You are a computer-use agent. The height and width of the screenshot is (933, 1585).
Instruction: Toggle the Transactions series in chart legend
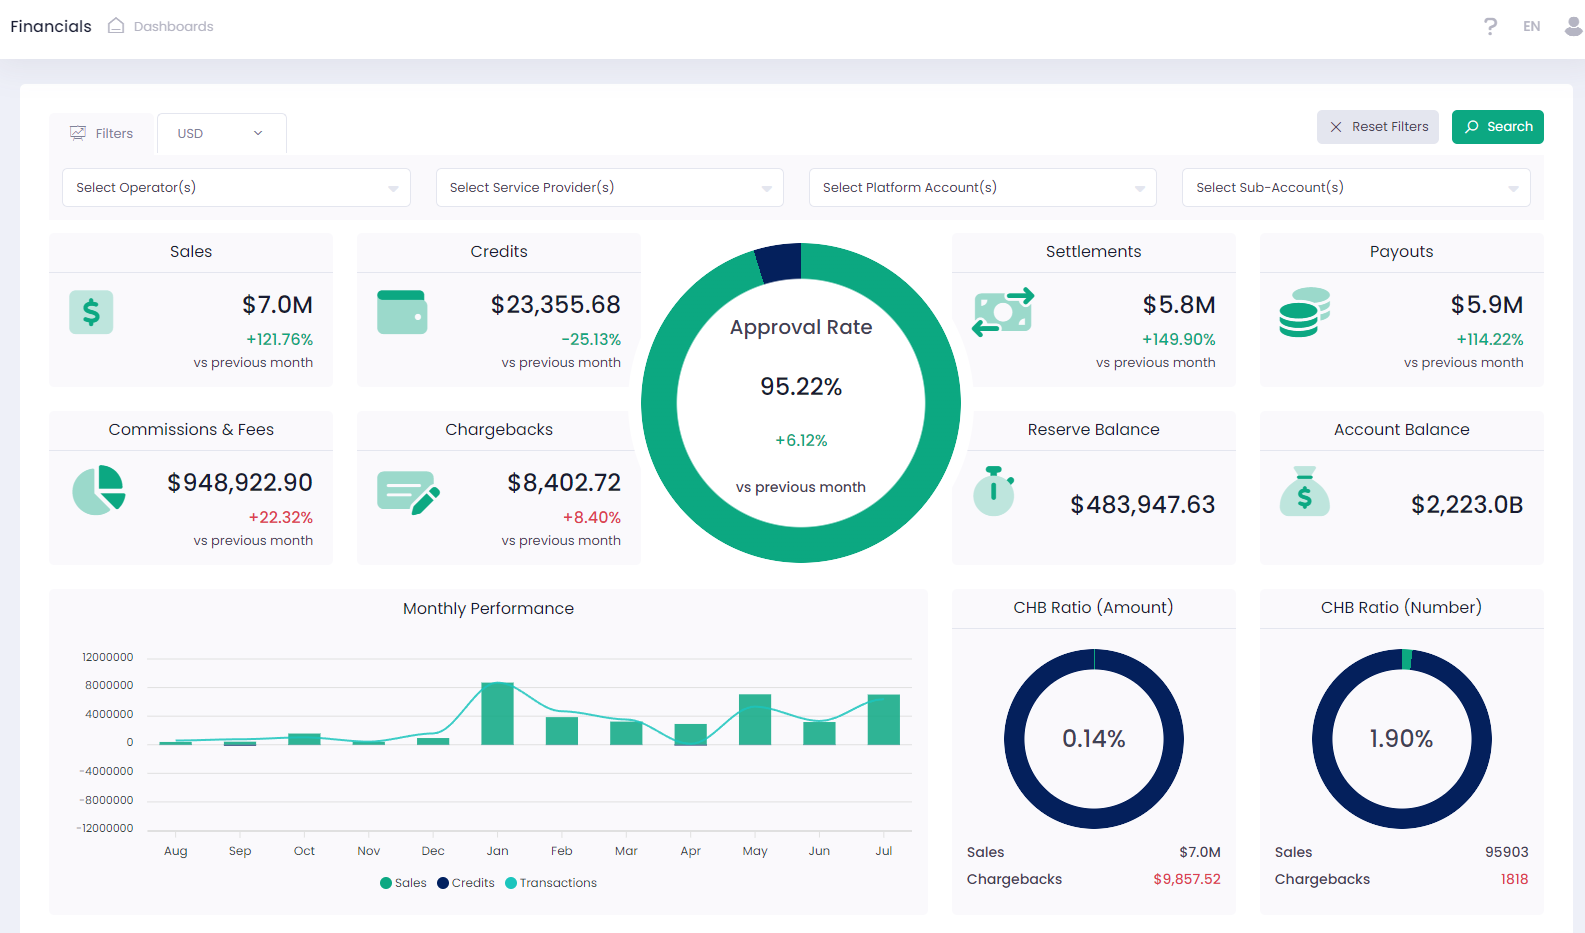click(x=550, y=883)
